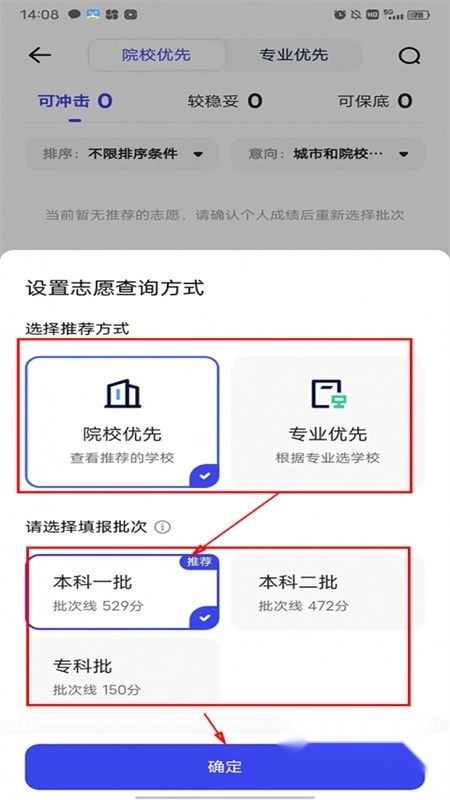Open the 可保底 category tab
The image size is (450, 800).
point(374,101)
